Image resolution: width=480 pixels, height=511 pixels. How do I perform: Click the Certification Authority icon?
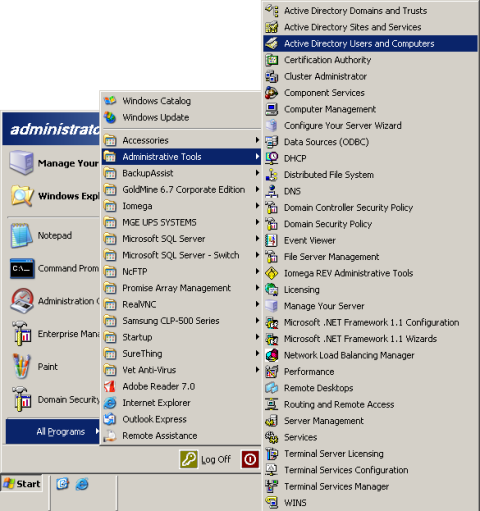pos(272,60)
